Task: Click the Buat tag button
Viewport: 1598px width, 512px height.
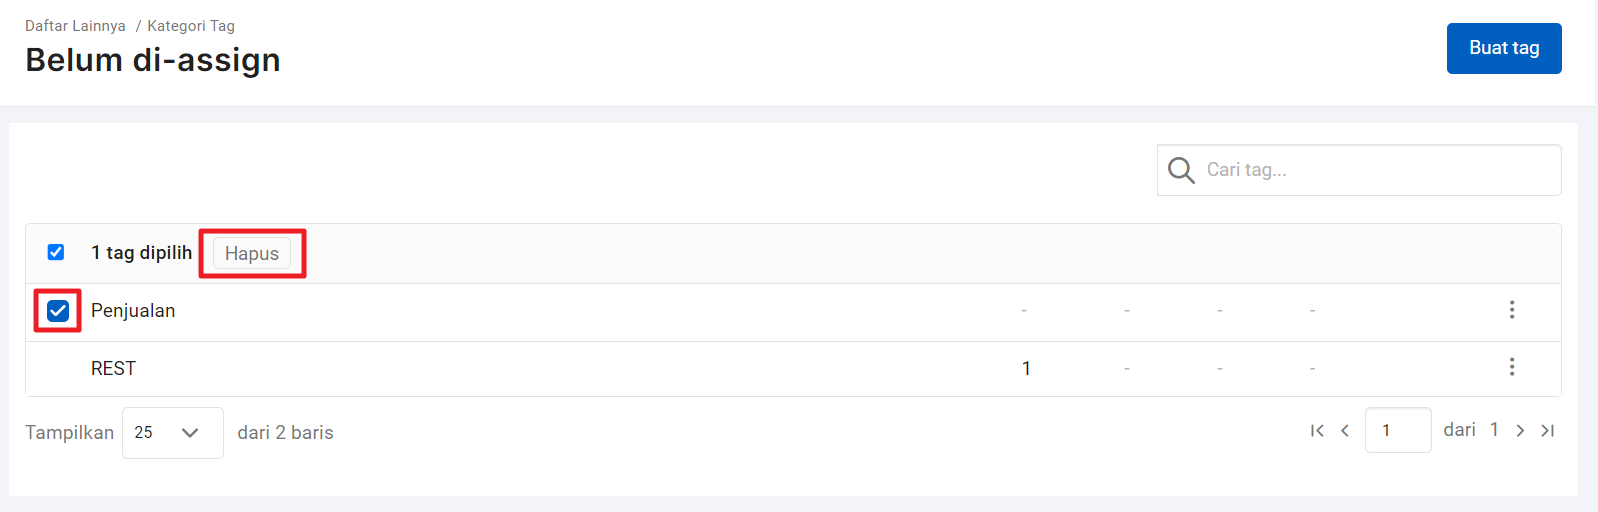Action: coord(1504,48)
